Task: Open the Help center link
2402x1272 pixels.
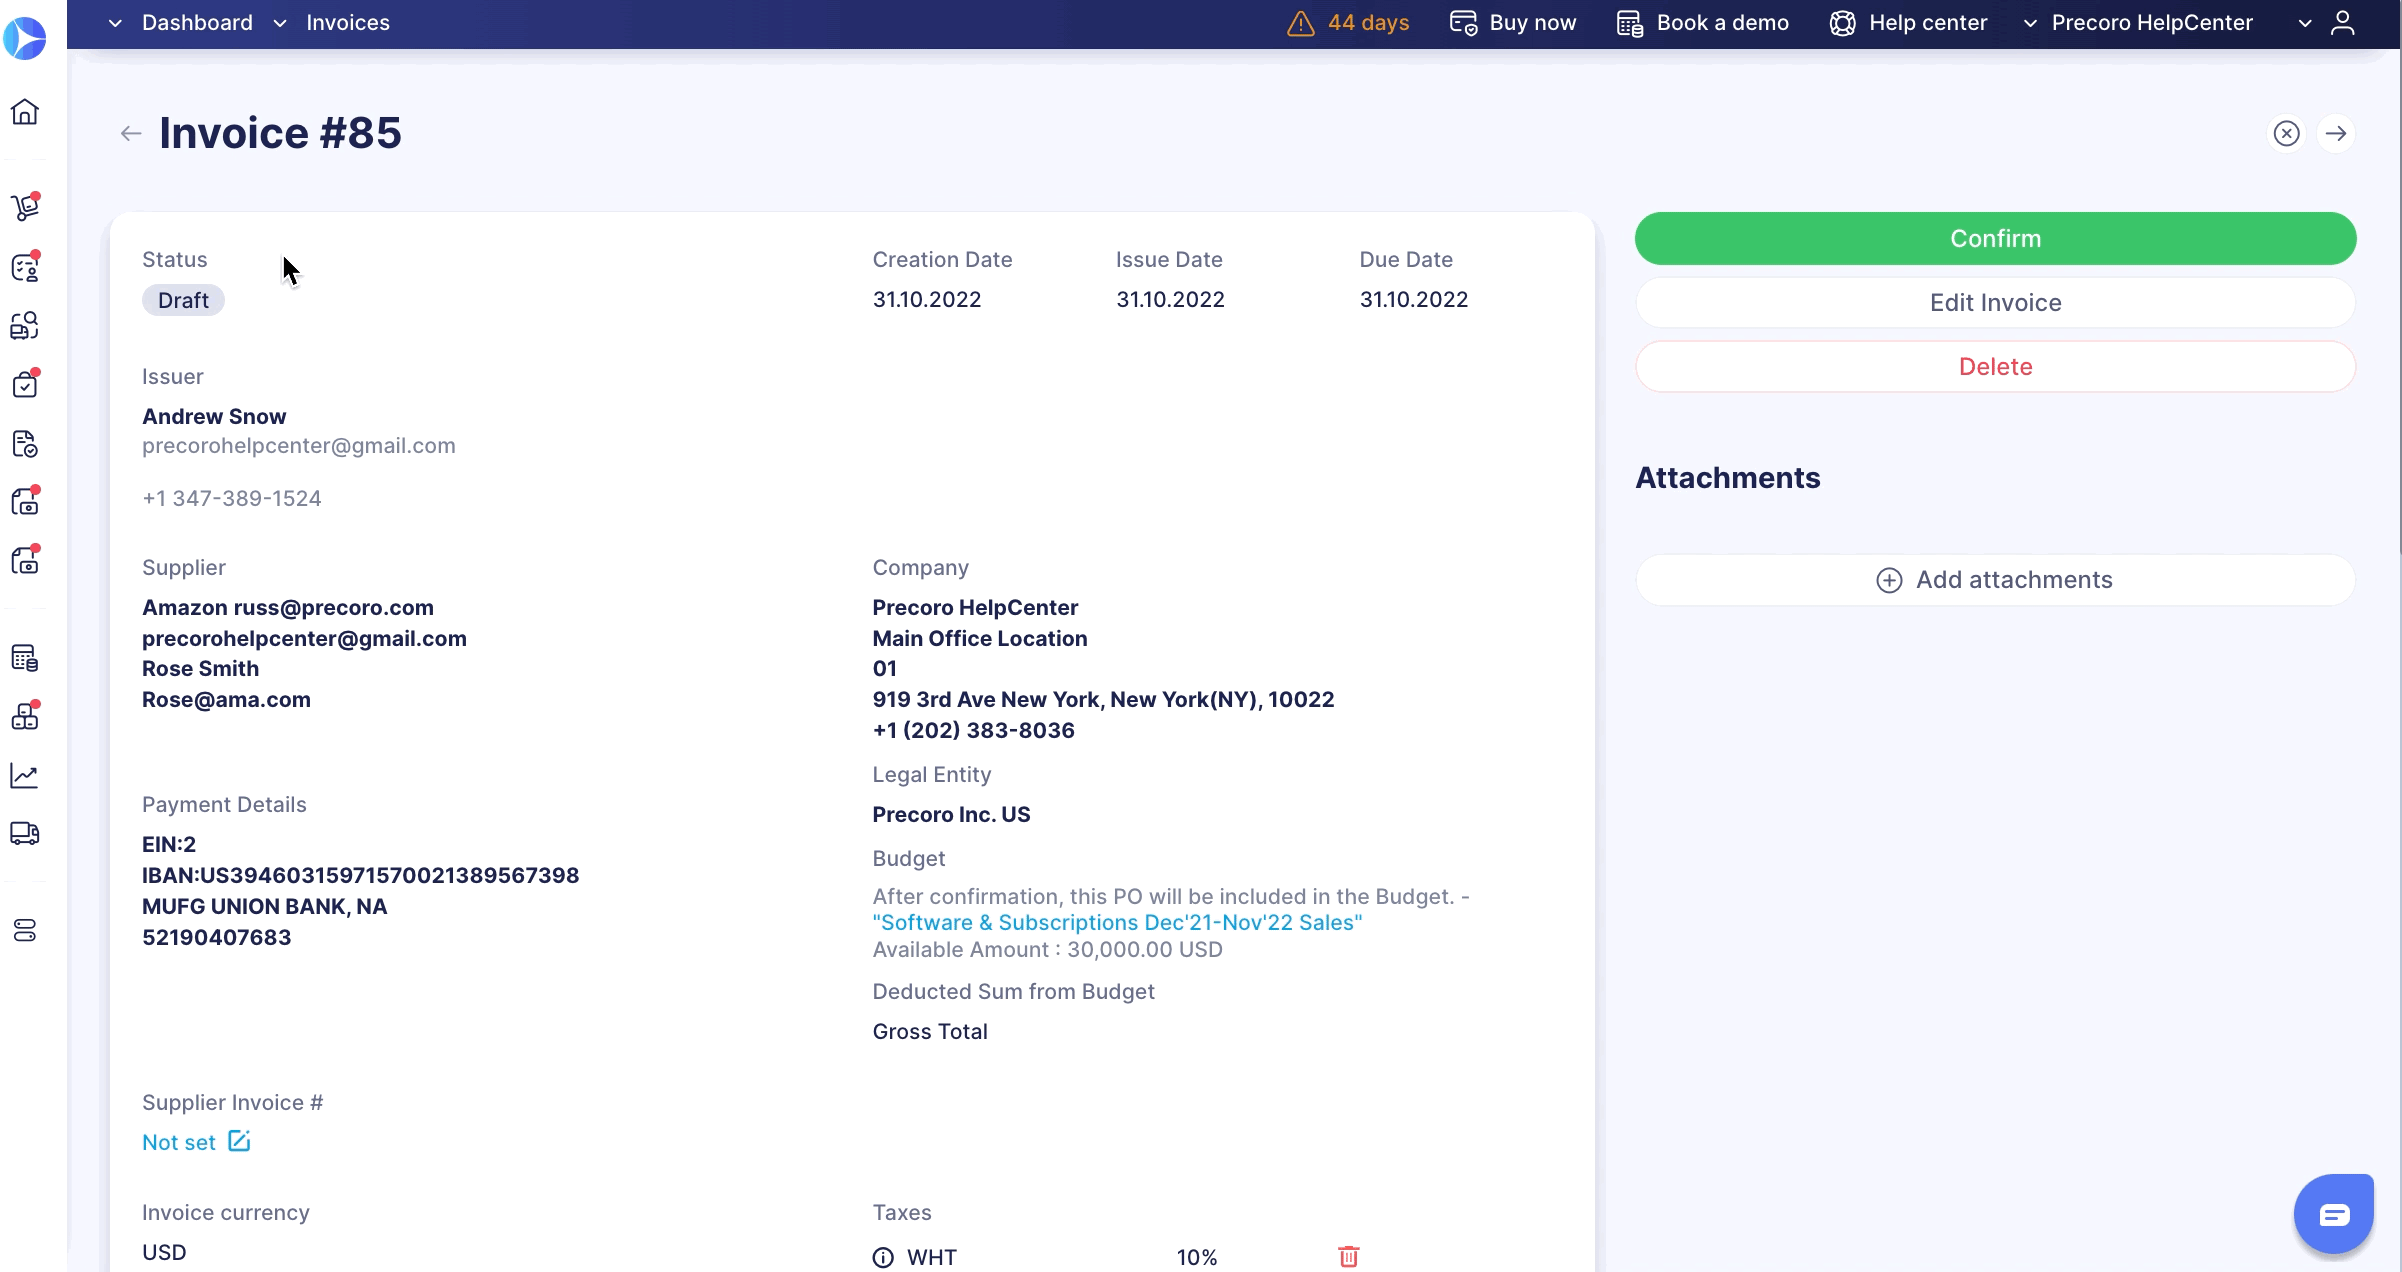Action: point(1908,23)
